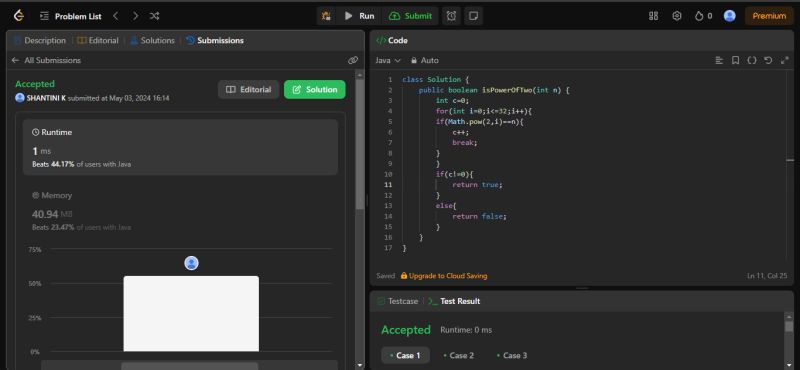This screenshot has width=800, height=370.
Task: Open the layout grid icon
Action: pos(654,16)
